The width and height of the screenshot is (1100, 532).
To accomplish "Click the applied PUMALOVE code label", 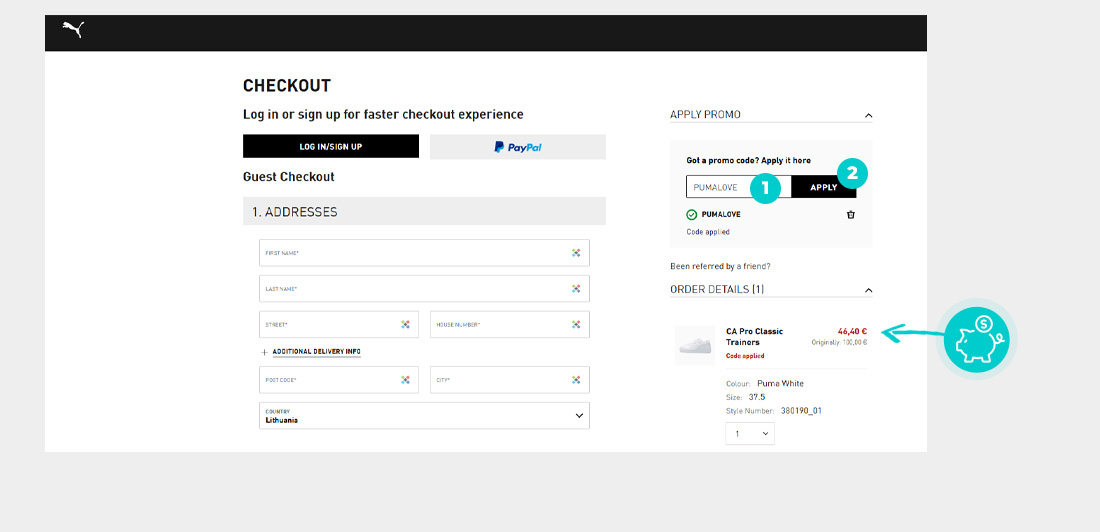I will coord(720,215).
